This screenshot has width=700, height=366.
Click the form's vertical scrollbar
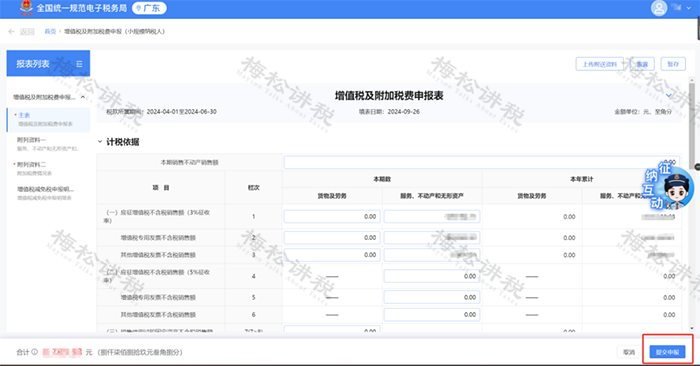click(692, 125)
